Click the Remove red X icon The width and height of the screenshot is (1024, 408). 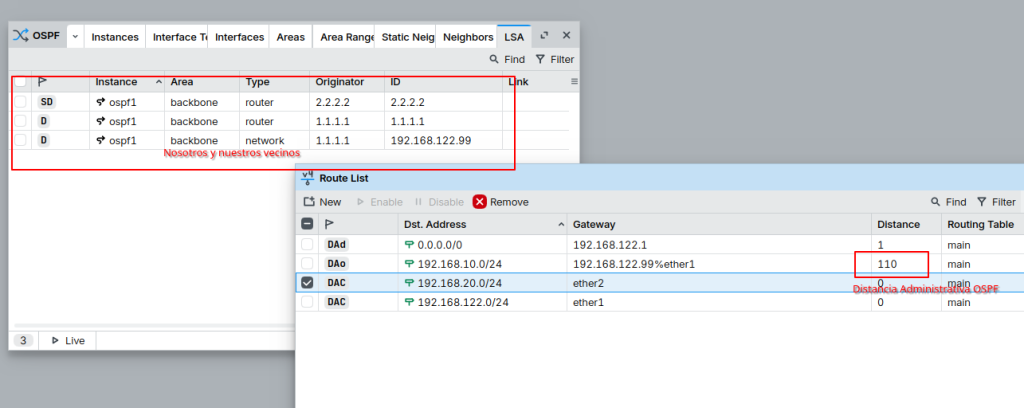(x=480, y=202)
